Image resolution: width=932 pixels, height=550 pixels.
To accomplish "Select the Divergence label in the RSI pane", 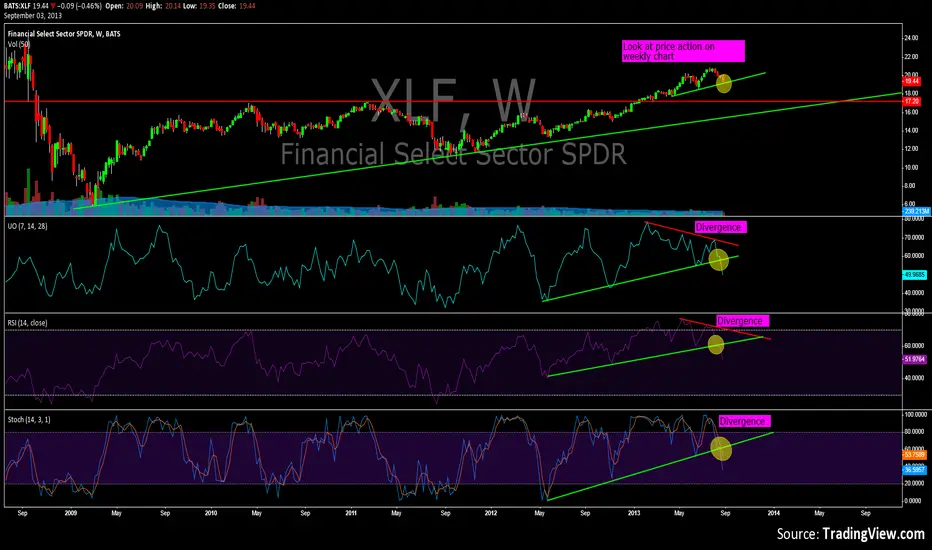I will pos(742,321).
